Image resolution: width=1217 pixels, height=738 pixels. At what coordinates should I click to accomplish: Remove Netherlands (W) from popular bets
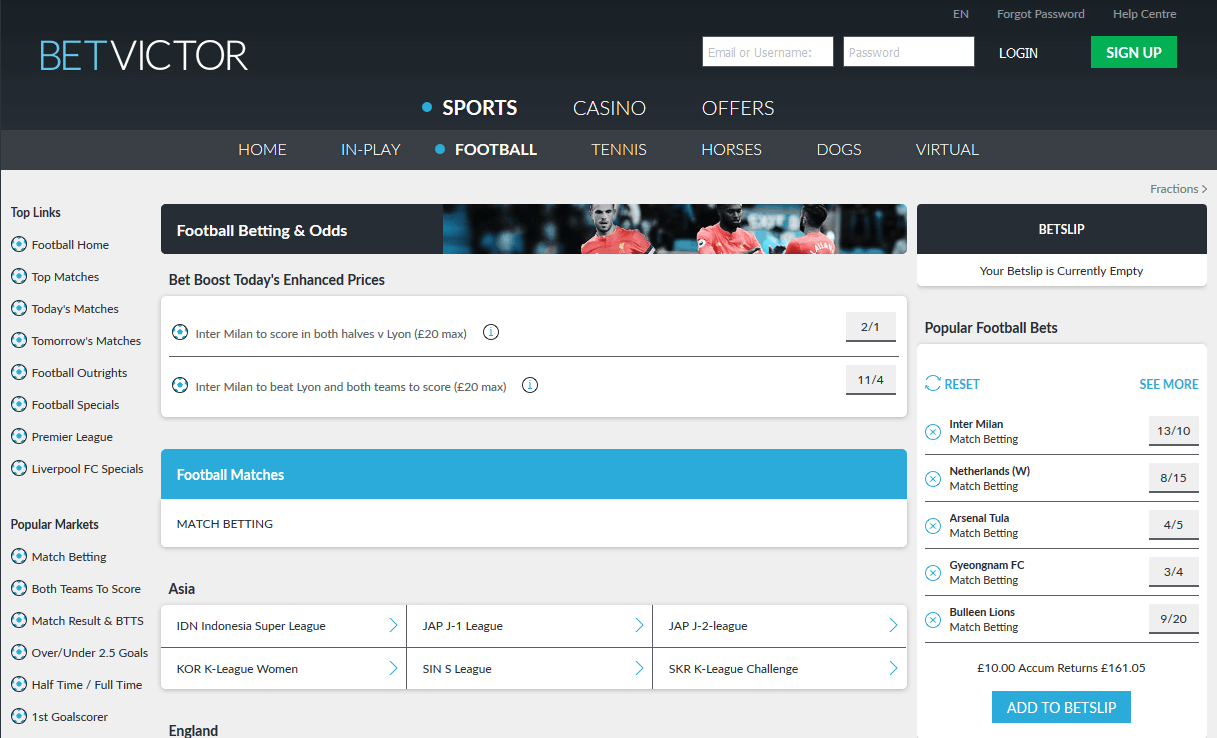coord(933,479)
